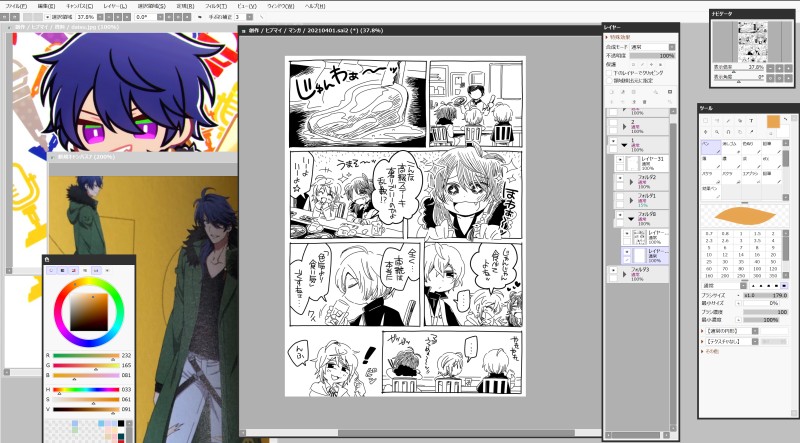This screenshot has width=800, height=443.
Task: Select the zoom magnifier tool
Action: (x=717, y=132)
